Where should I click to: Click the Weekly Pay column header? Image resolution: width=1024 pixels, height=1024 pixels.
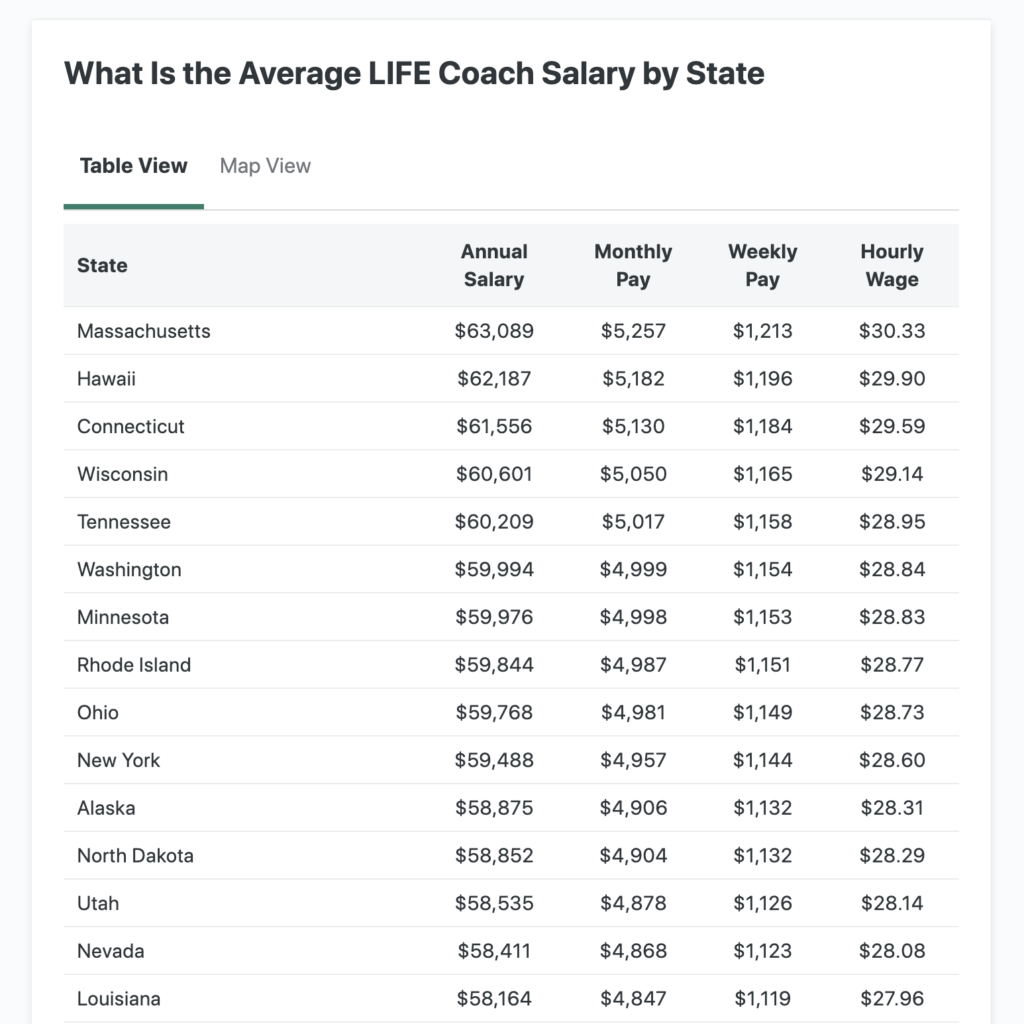click(x=762, y=266)
